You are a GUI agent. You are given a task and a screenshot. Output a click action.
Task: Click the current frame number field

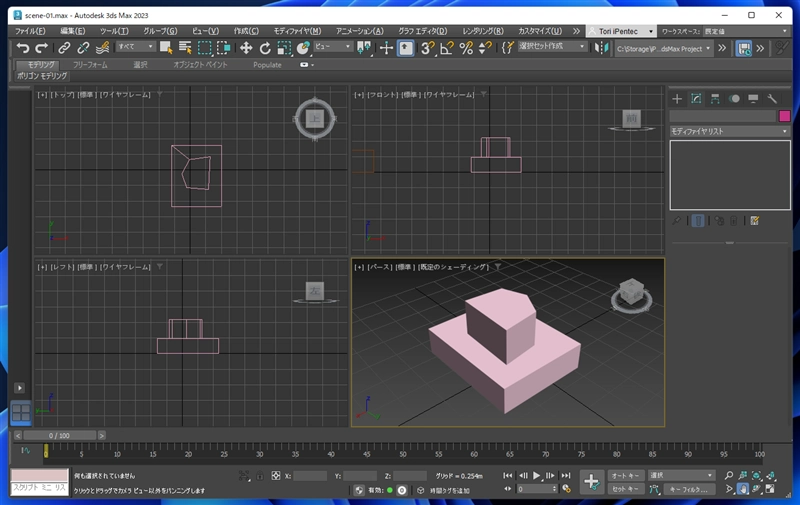[x=535, y=489]
